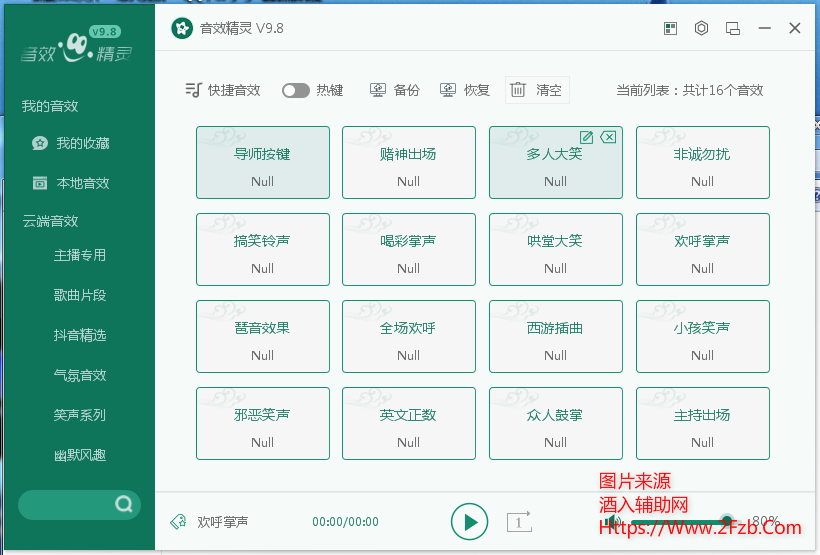Open settings via the hexagon icon
Screen dimensions: 820x555
701,28
